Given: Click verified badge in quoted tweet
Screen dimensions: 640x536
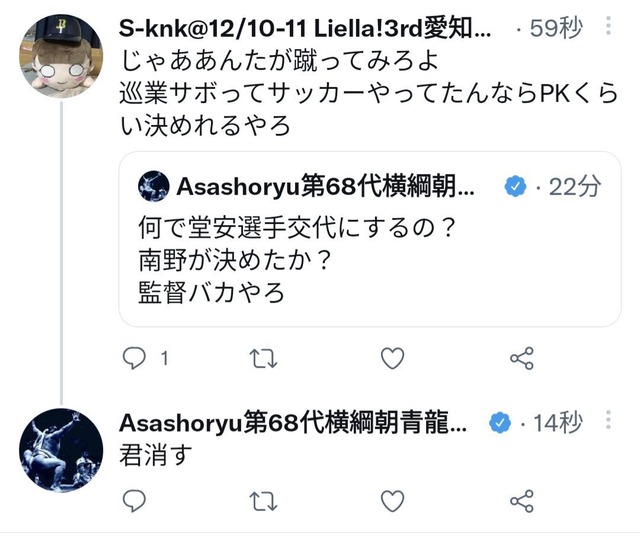Looking at the screenshot, I should [x=516, y=187].
